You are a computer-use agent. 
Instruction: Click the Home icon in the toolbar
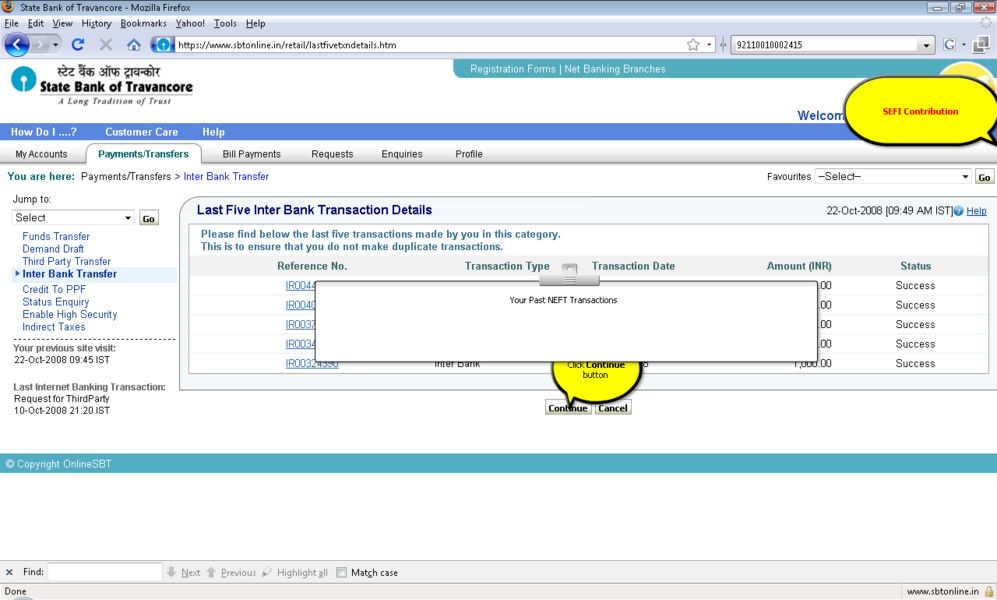133,45
